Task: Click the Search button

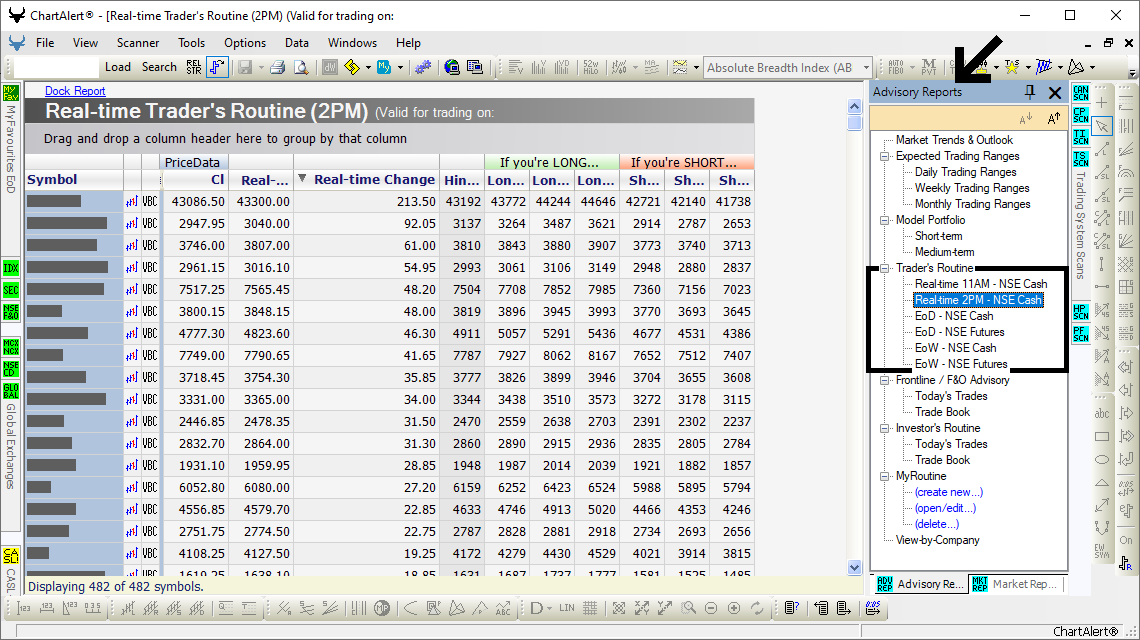Action: pos(159,67)
